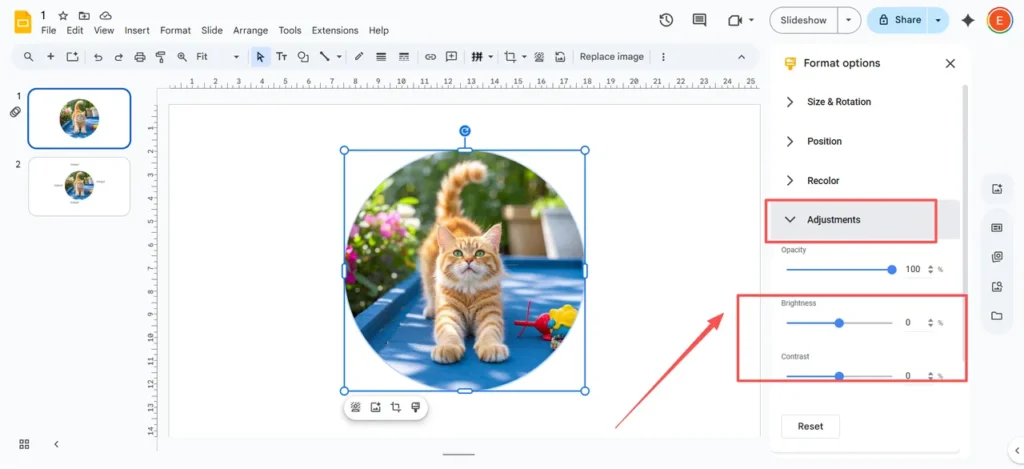
Task: Open the Google Slides home icon
Action: [23, 22]
